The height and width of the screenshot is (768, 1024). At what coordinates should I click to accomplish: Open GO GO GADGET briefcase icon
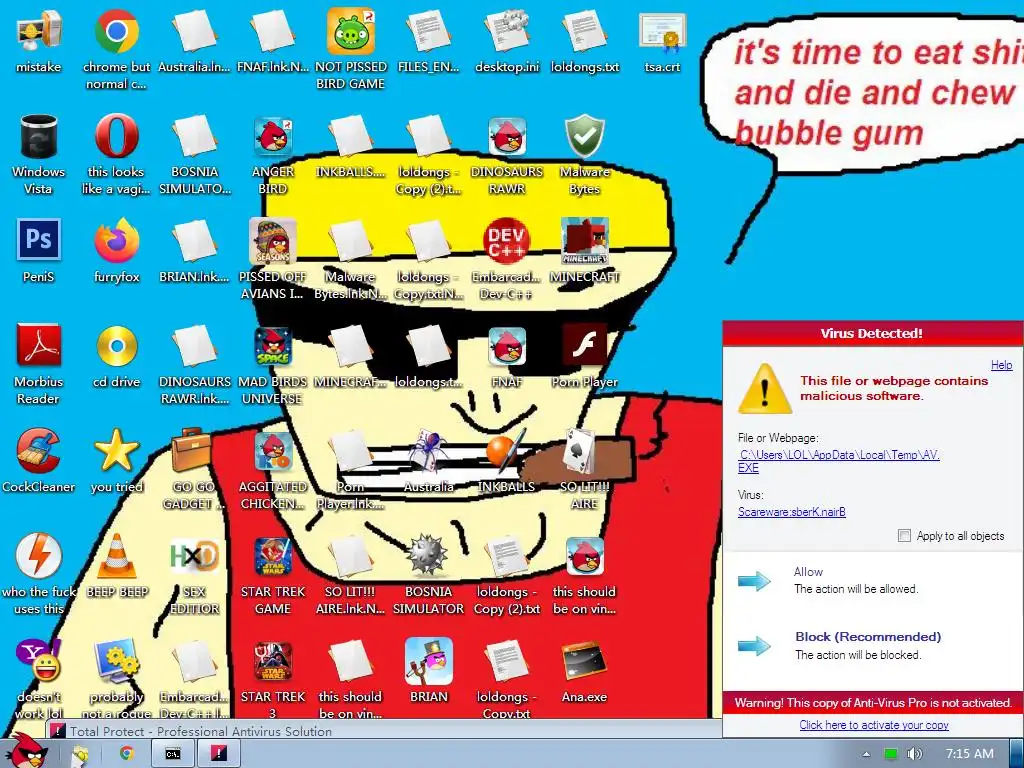click(191, 451)
